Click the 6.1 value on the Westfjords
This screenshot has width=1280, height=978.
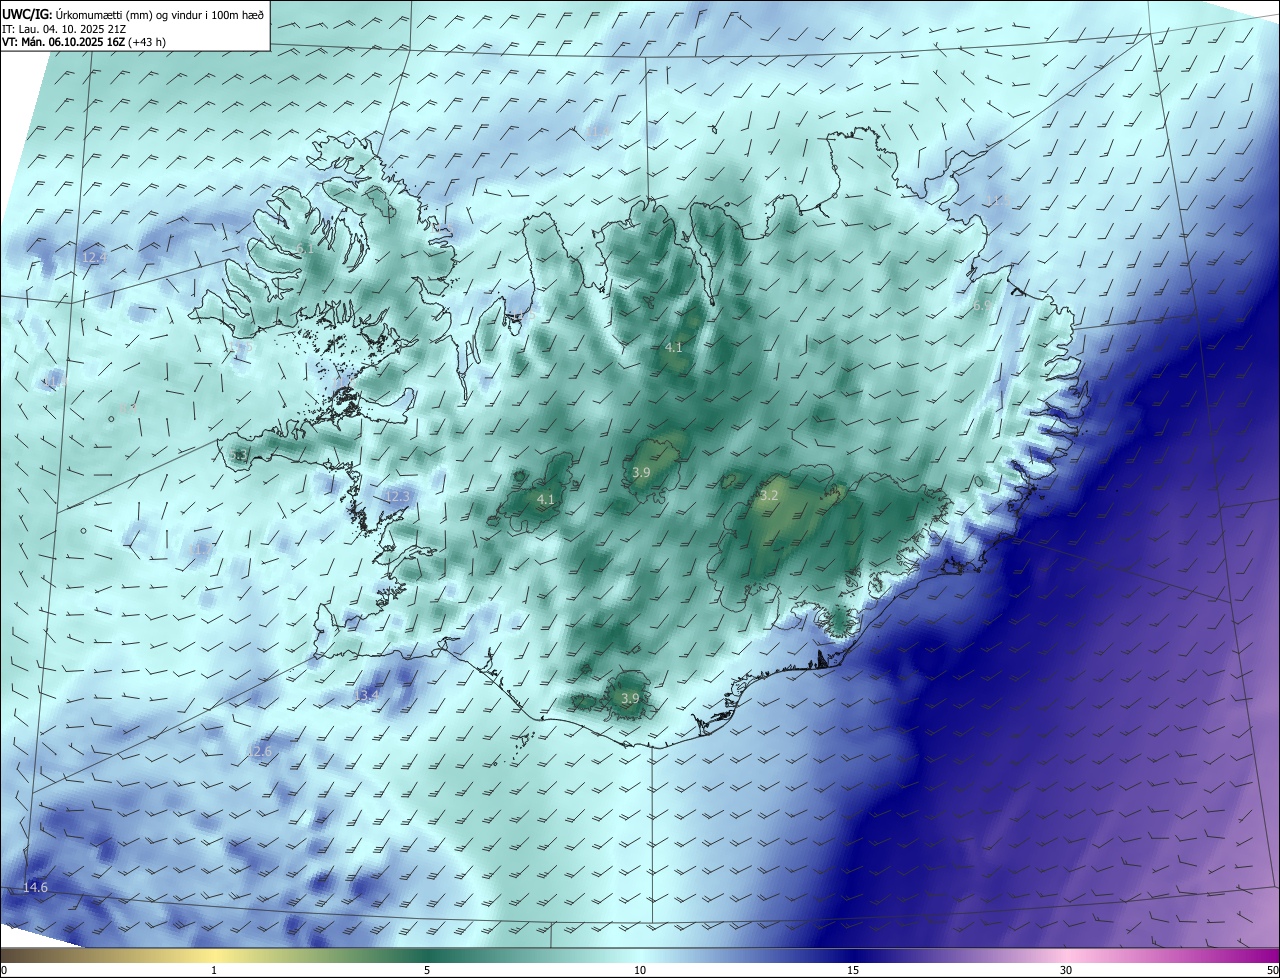pos(305,248)
